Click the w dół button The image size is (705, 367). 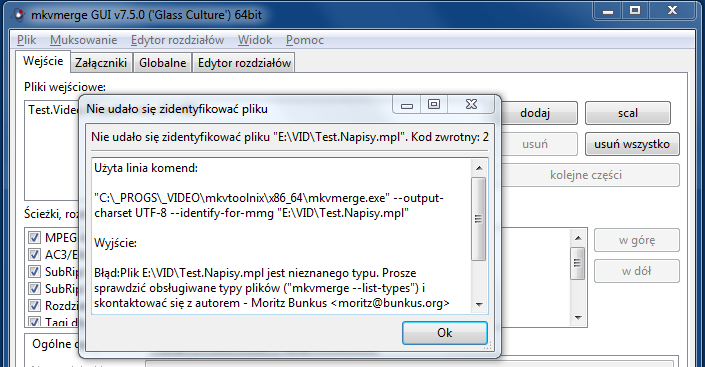coord(637,271)
